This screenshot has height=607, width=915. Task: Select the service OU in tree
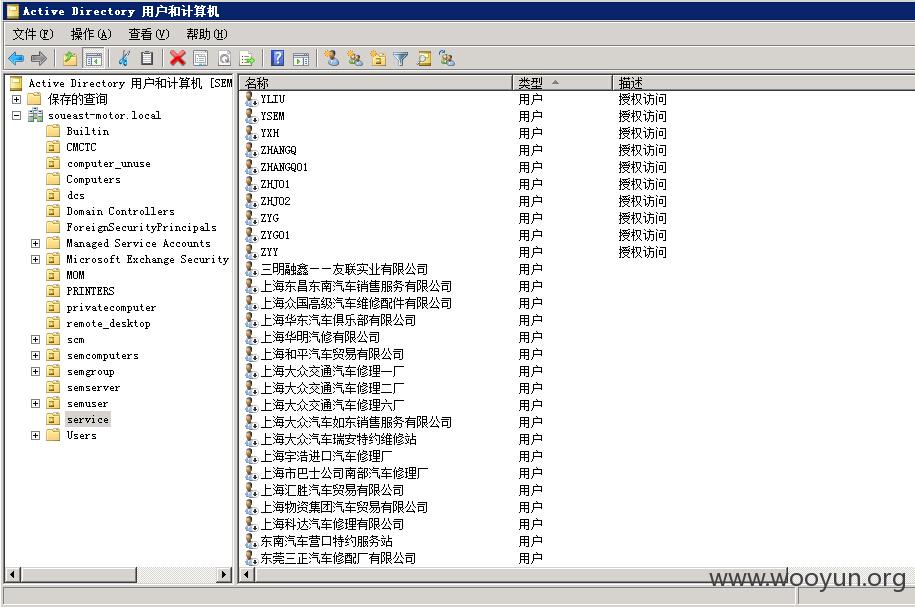pyautogui.click(x=88, y=419)
